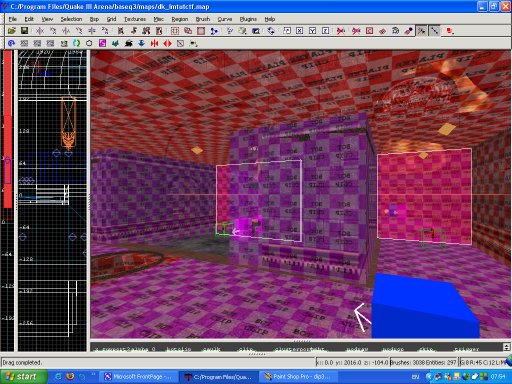The image size is (512, 384).
Task: Open the Help menu
Action: (270, 19)
